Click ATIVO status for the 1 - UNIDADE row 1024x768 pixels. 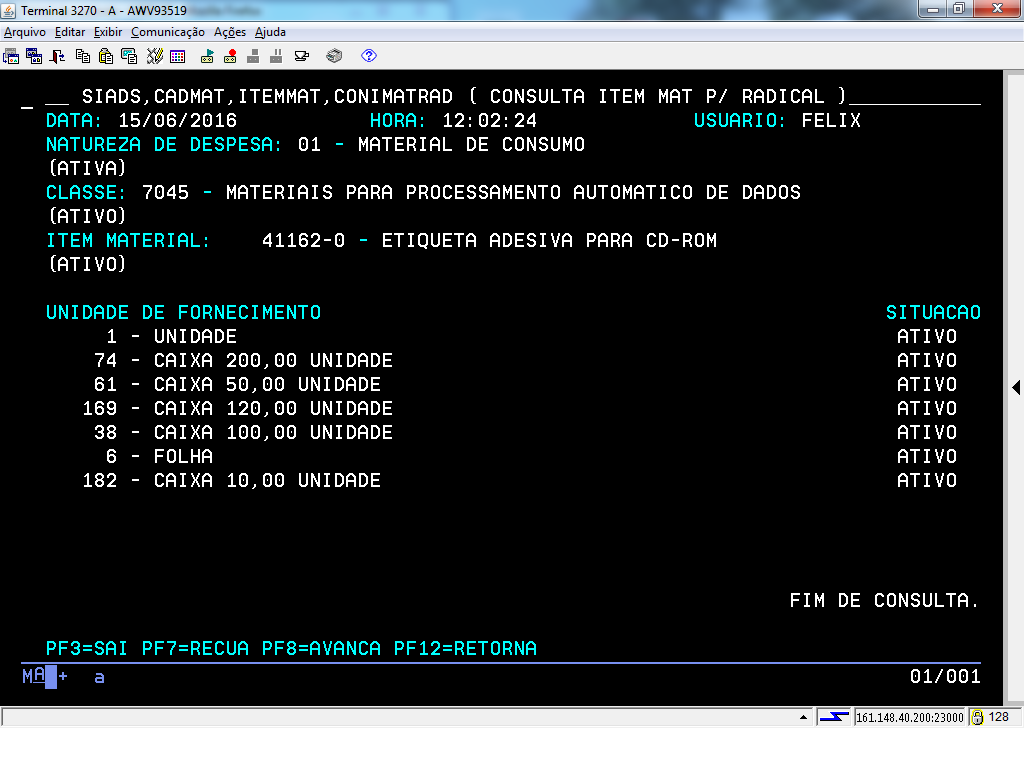point(927,336)
